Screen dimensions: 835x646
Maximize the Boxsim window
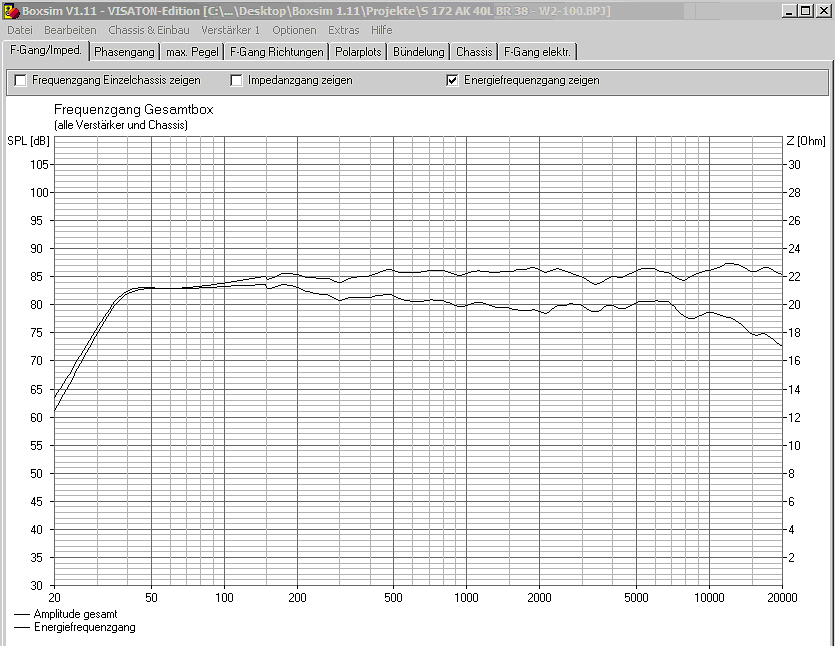pos(806,11)
